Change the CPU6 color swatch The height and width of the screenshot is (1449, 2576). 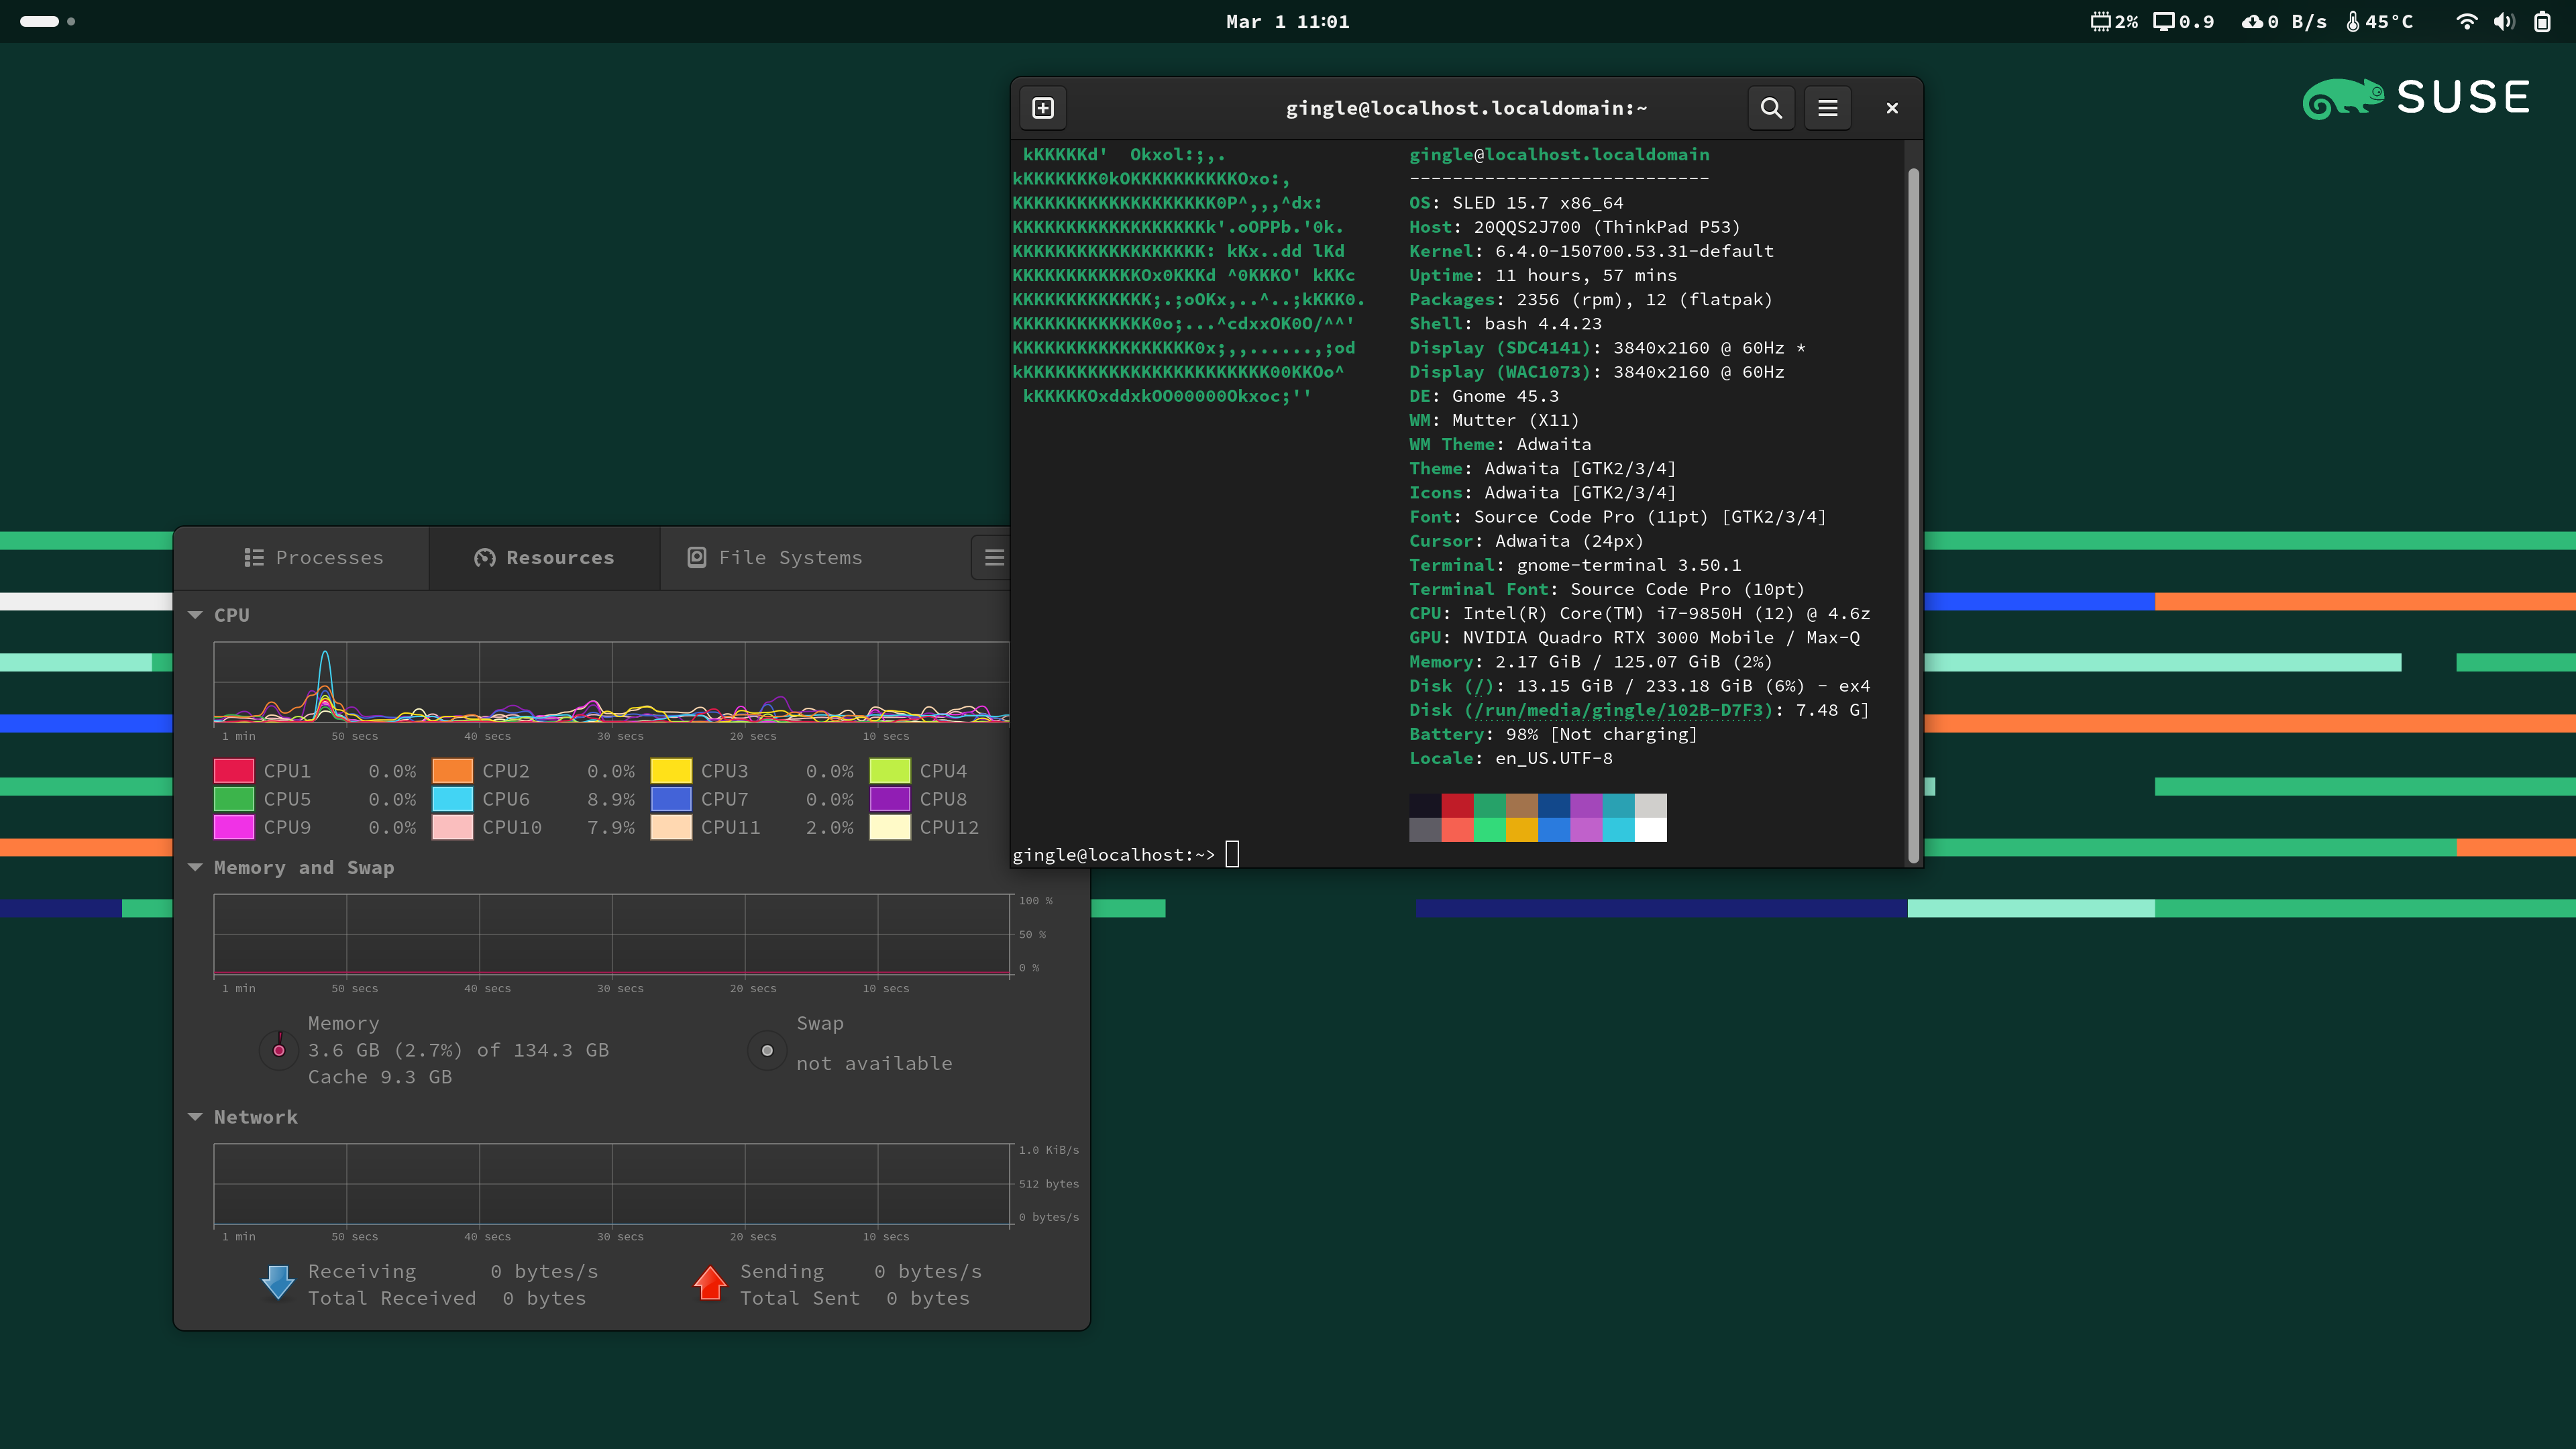(x=452, y=799)
